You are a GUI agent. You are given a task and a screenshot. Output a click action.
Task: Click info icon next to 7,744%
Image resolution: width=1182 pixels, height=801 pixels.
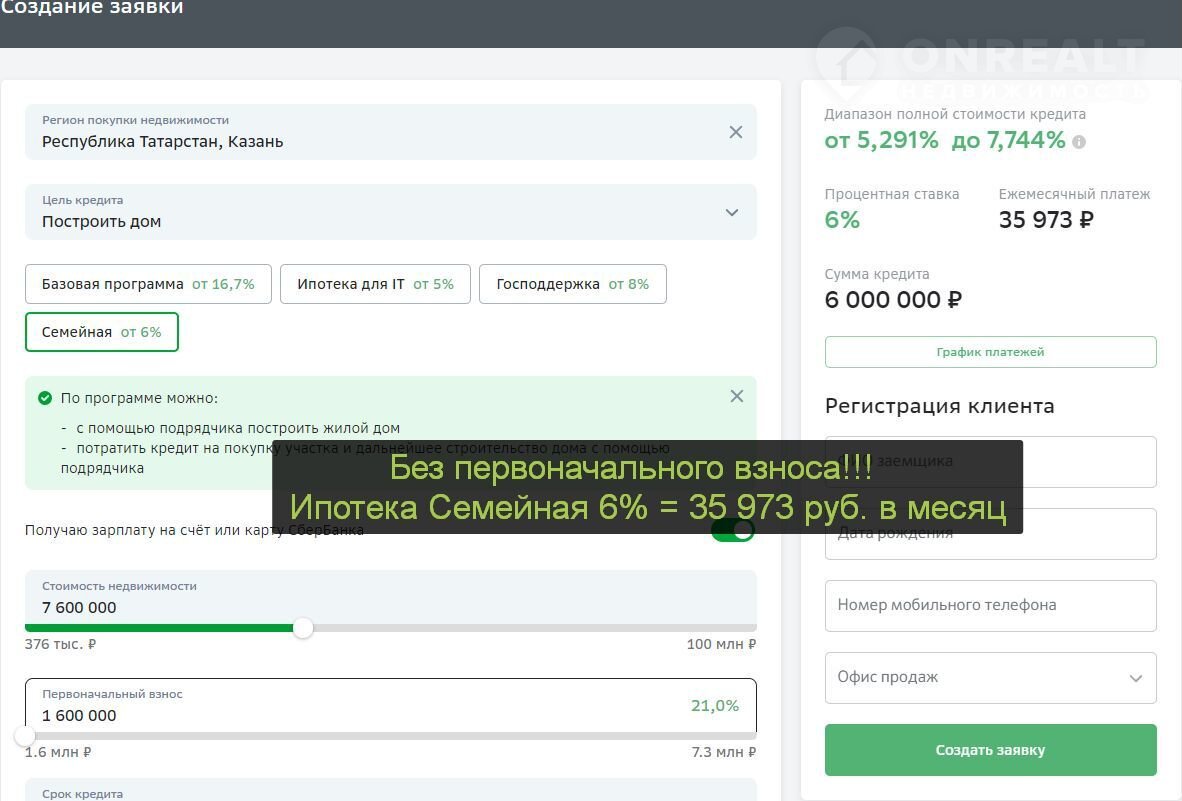pos(1079,142)
